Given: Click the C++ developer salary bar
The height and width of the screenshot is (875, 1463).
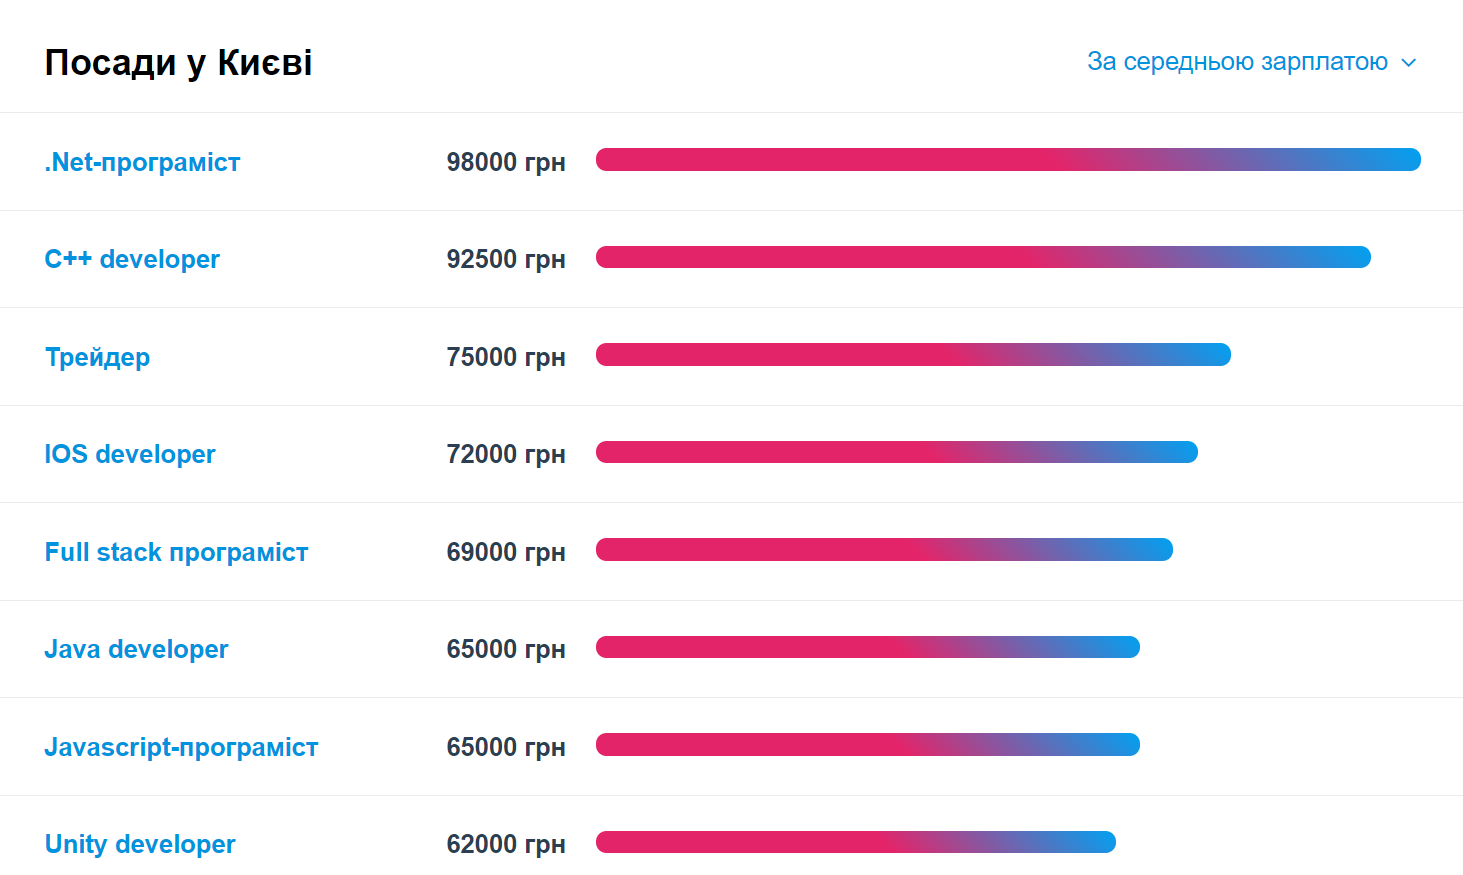Looking at the screenshot, I should (983, 257).
